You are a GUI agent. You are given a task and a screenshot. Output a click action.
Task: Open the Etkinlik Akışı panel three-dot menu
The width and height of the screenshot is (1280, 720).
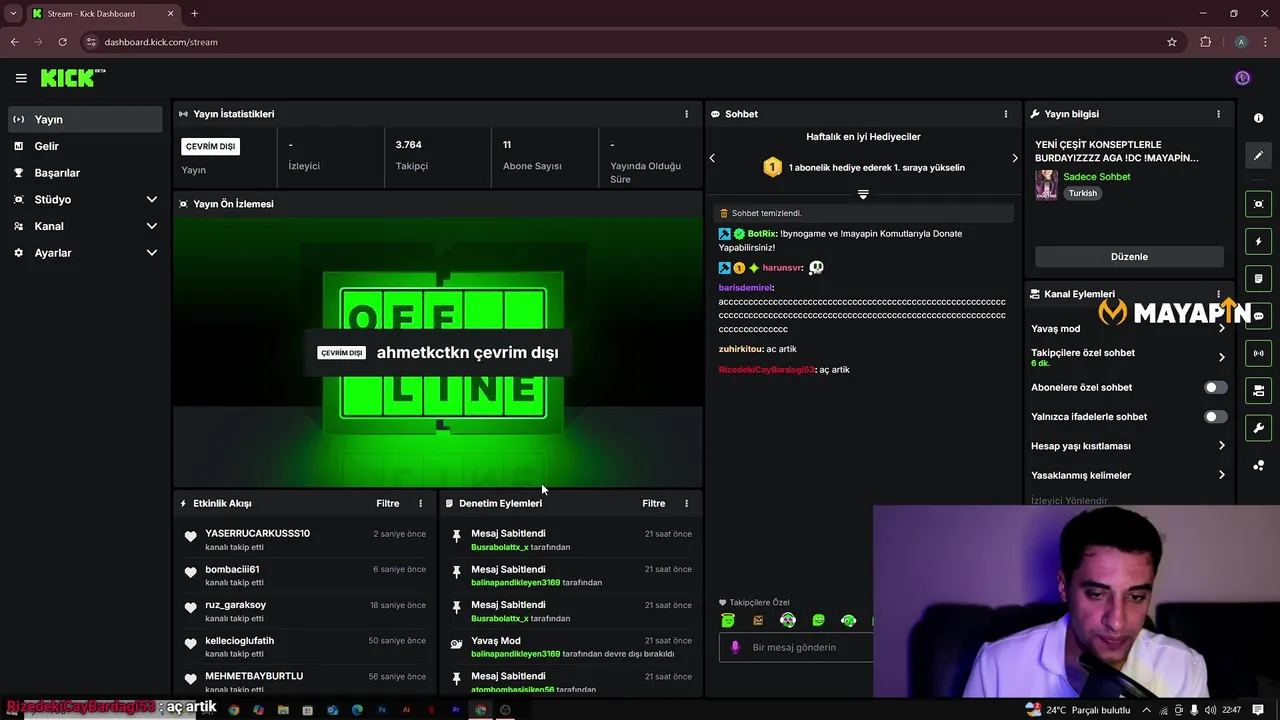pyautogui.click(x=420, y=503)
